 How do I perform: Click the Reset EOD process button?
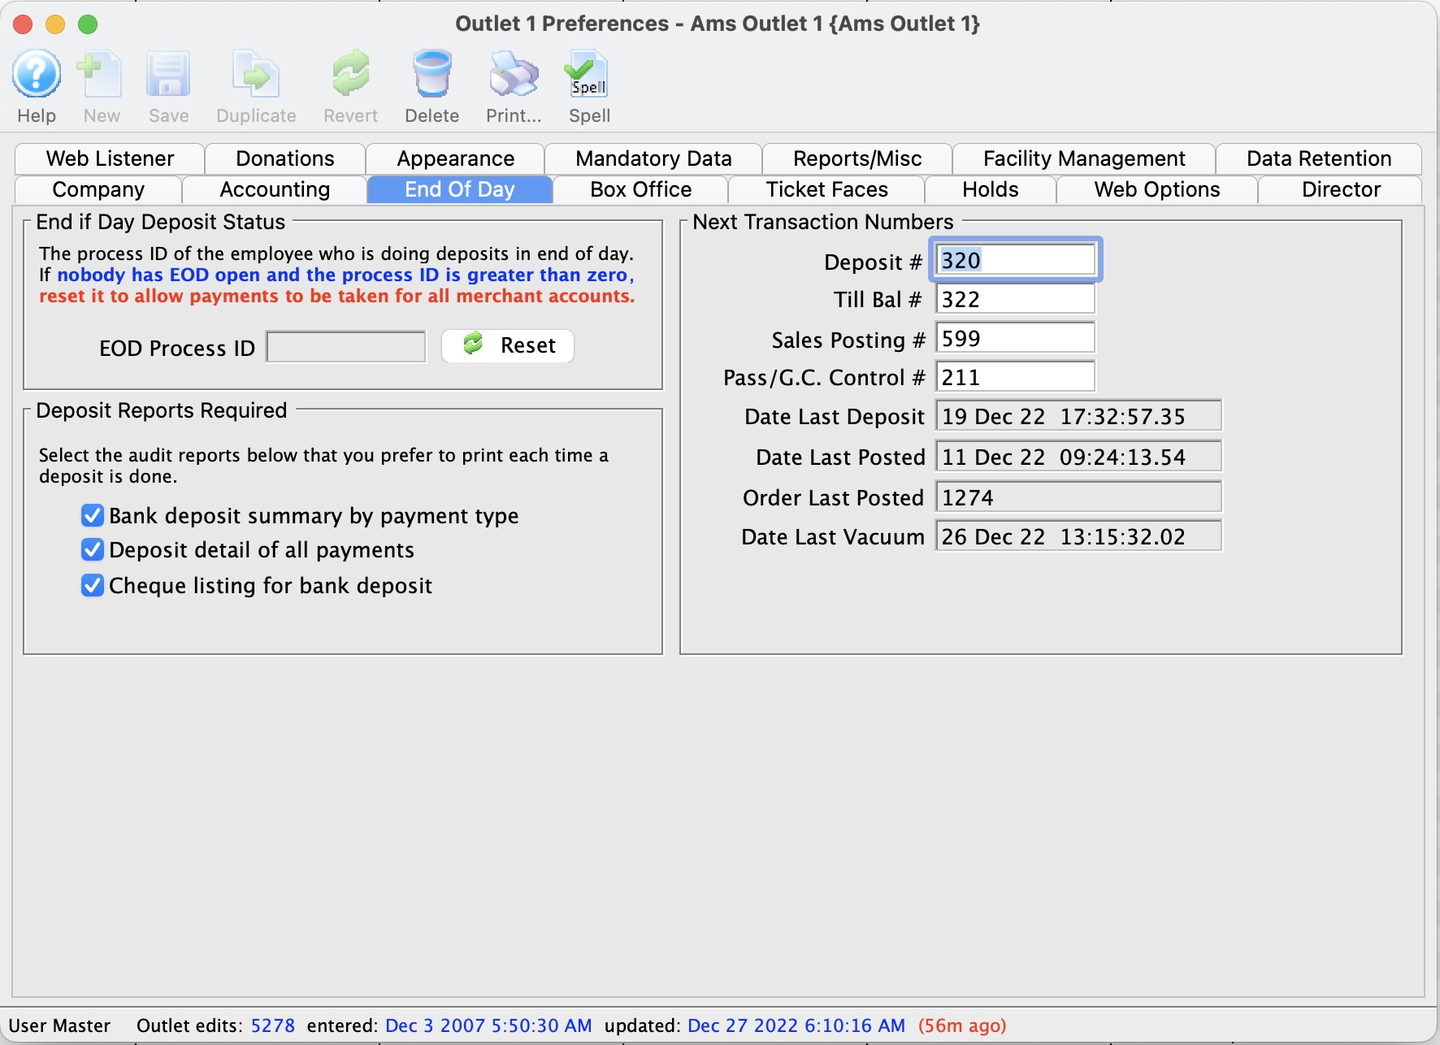pyautogui.click(x=508, y=346)
